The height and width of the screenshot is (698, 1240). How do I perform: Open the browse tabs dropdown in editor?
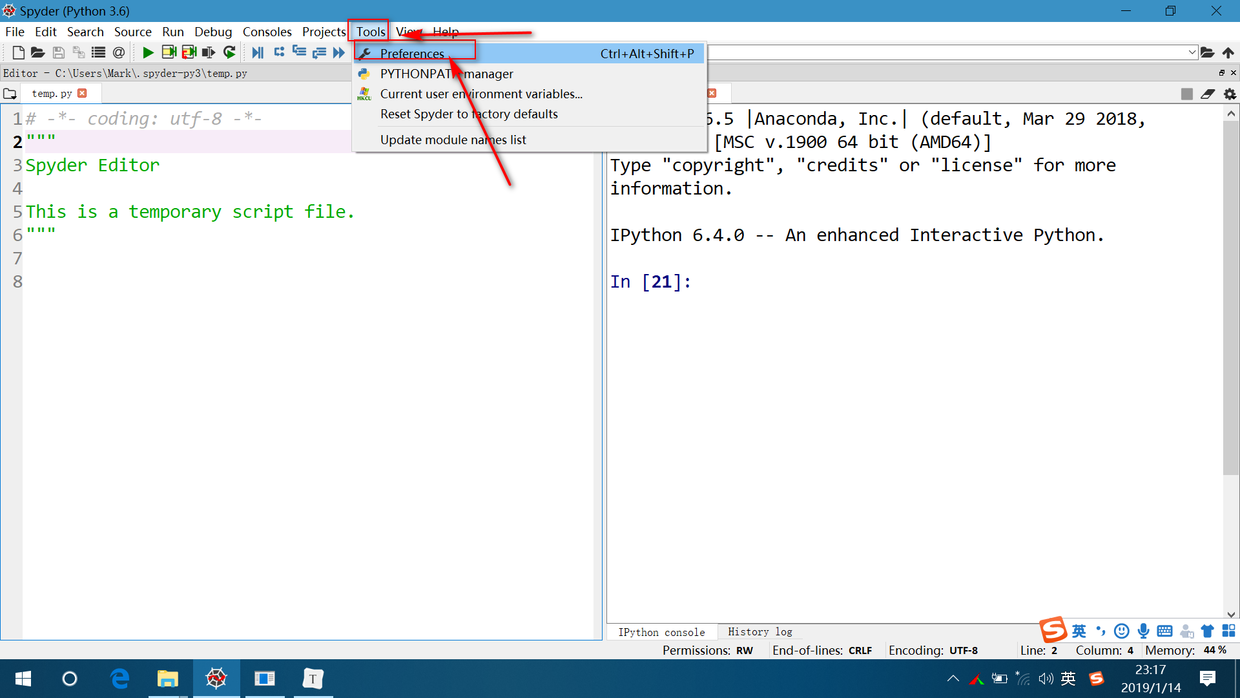(10, 94)
